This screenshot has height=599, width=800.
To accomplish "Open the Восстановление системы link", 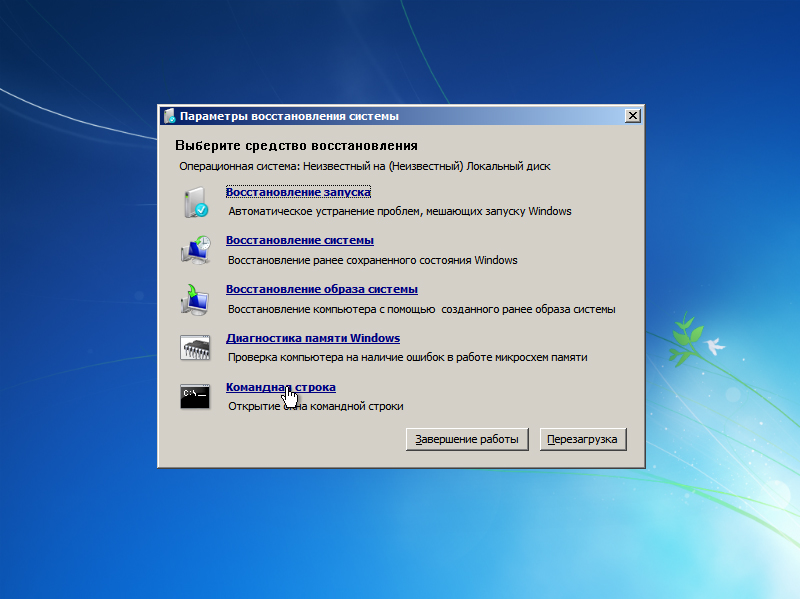I will click(300, 240).
